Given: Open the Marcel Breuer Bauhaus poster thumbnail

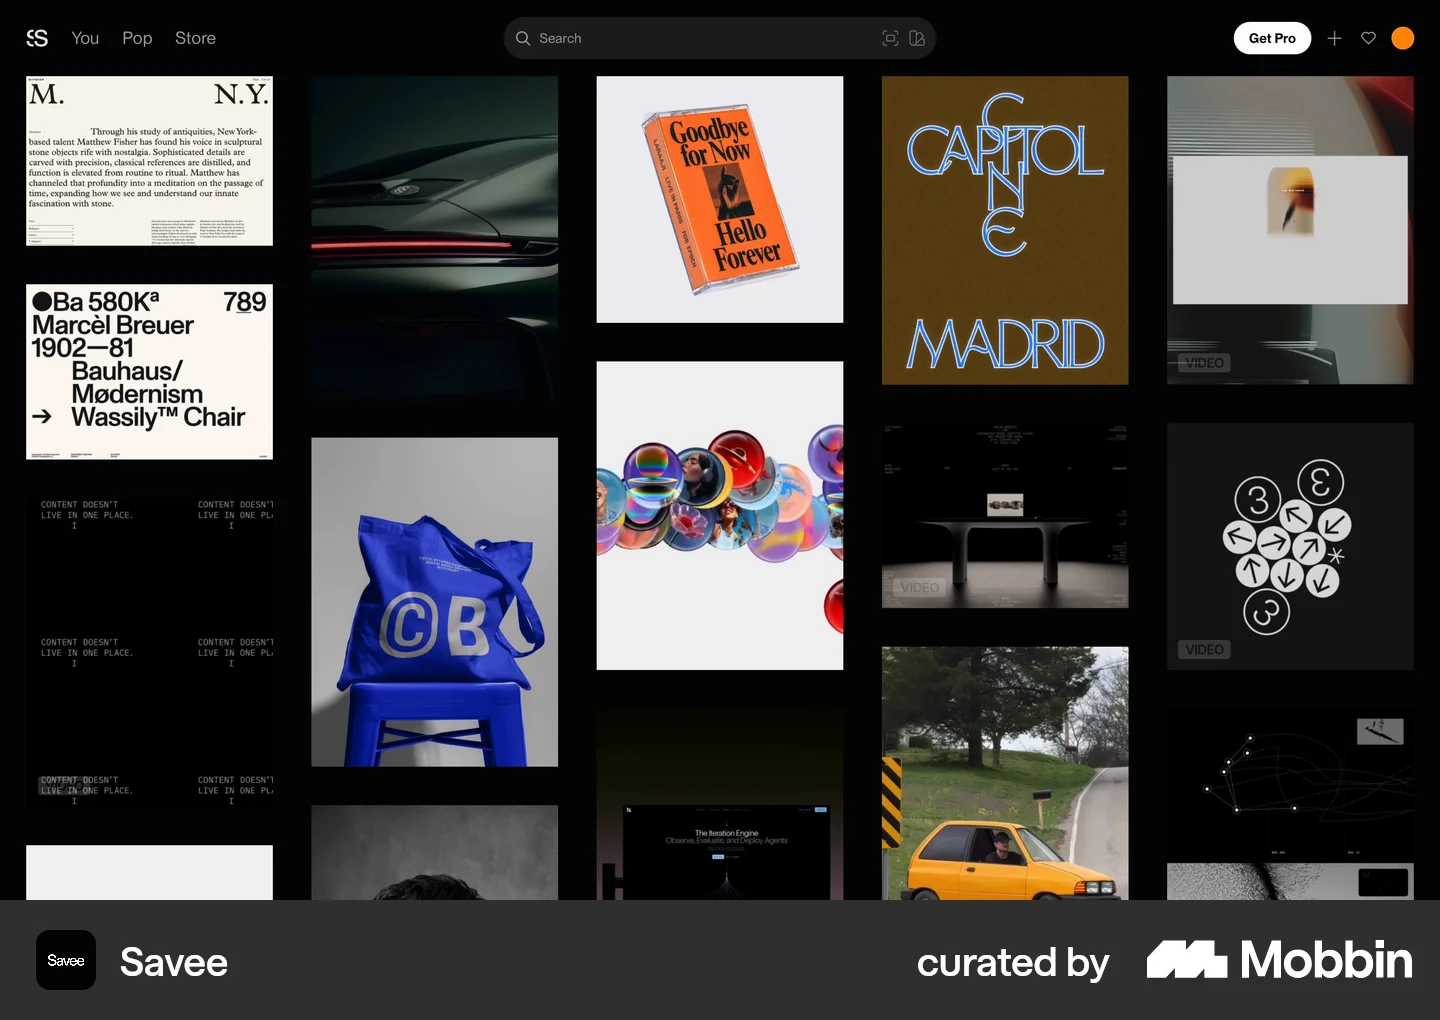Looking at the screenshot, I should (x=149, y=372).
